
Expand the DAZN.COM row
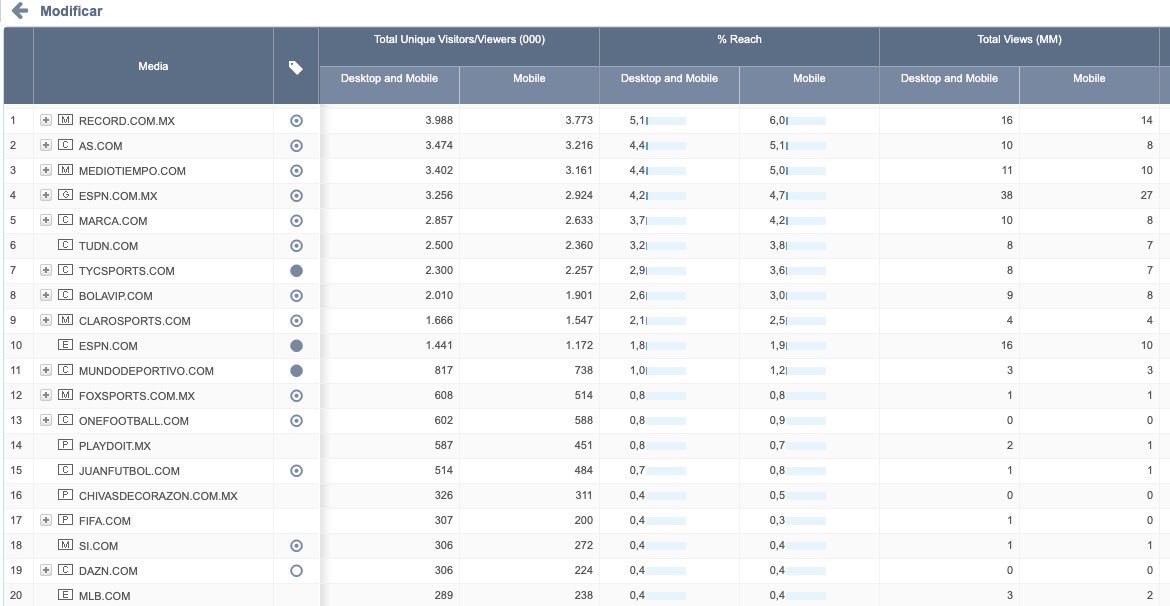[46, 570]
